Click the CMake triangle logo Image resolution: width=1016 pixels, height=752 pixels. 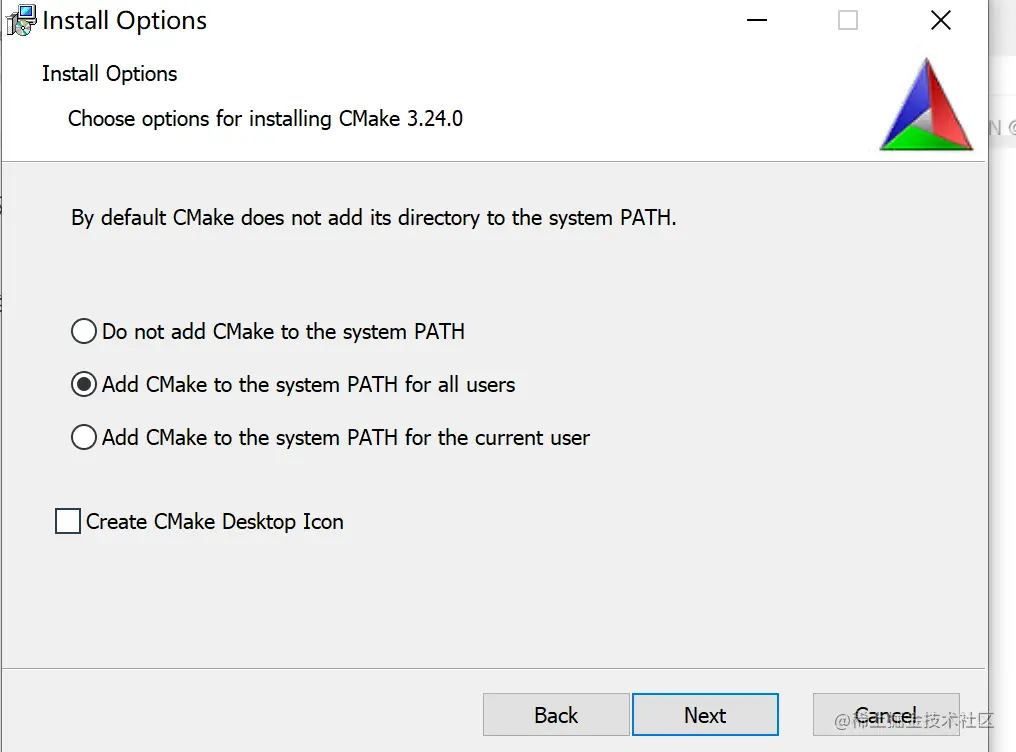(x=926, y=105)
